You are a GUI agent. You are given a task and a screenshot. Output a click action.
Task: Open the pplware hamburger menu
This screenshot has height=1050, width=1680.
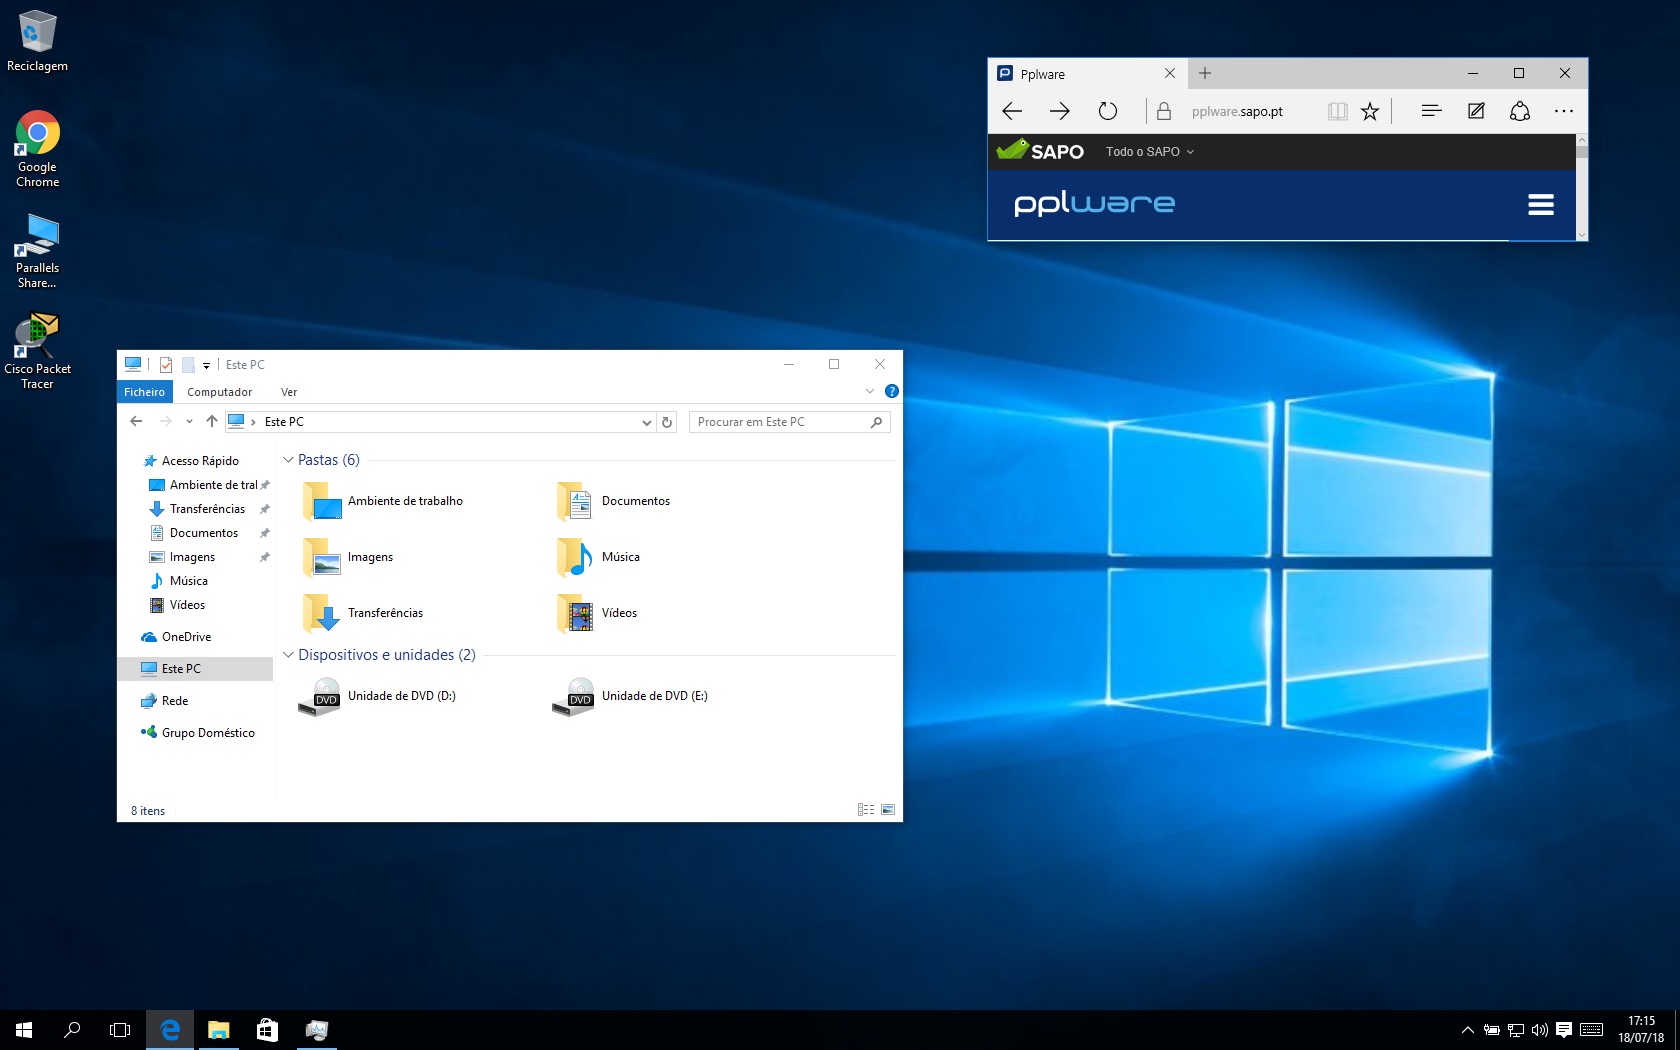click(x=1540, y=204)
